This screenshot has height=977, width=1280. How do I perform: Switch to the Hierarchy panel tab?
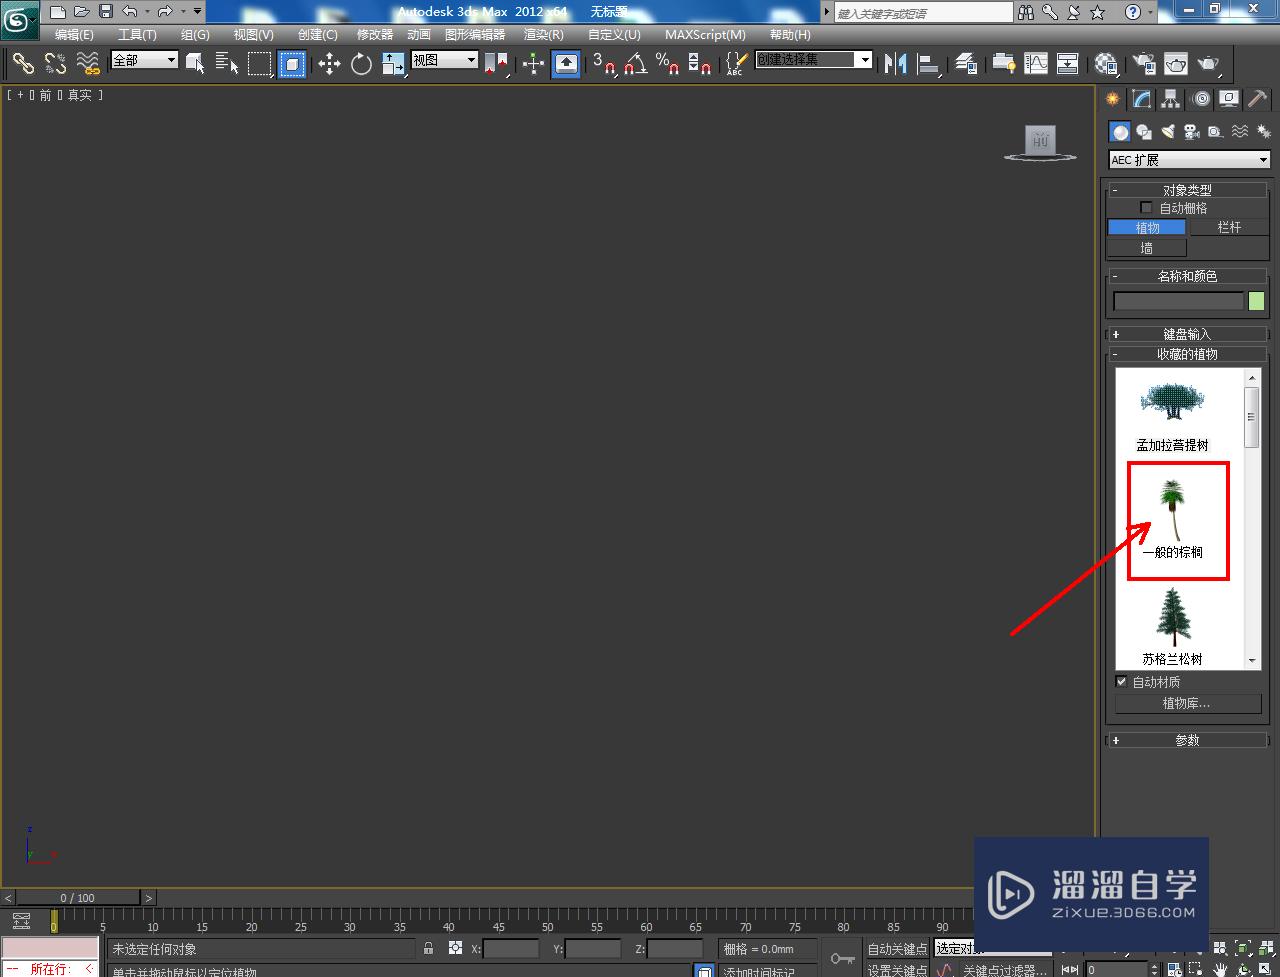click(x=1171, y=99)
